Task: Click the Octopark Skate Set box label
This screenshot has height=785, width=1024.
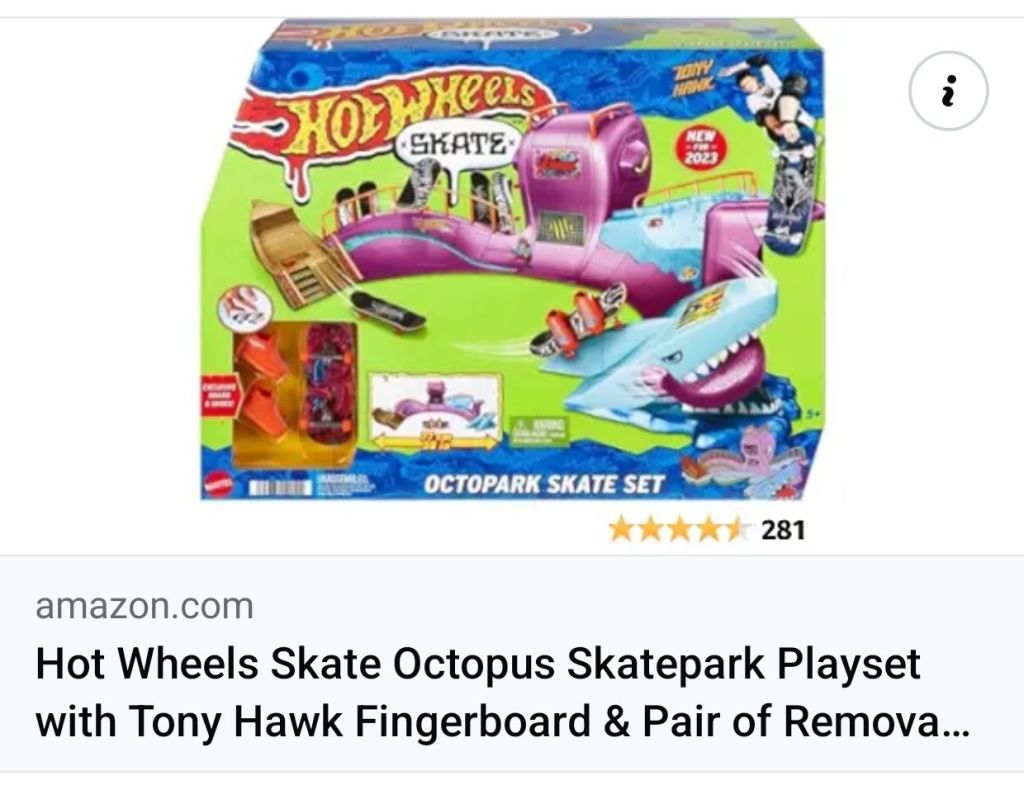Action: coord(543,485)
